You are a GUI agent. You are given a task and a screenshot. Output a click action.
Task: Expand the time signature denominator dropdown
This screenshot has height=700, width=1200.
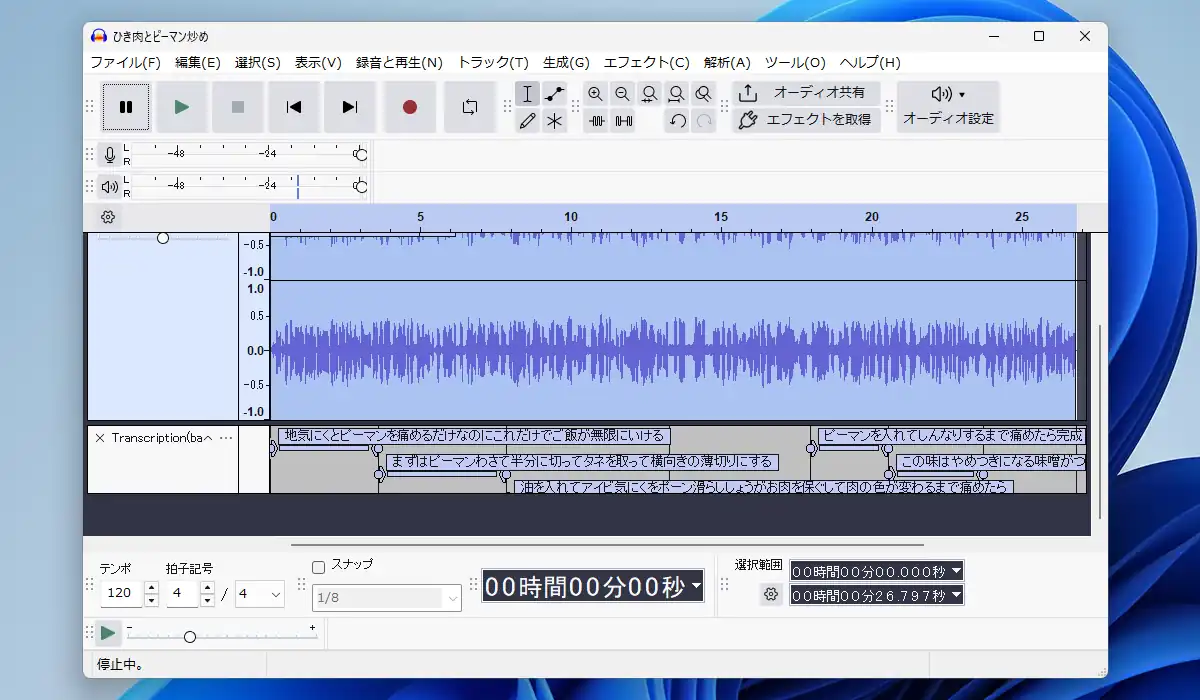[274, 595]
